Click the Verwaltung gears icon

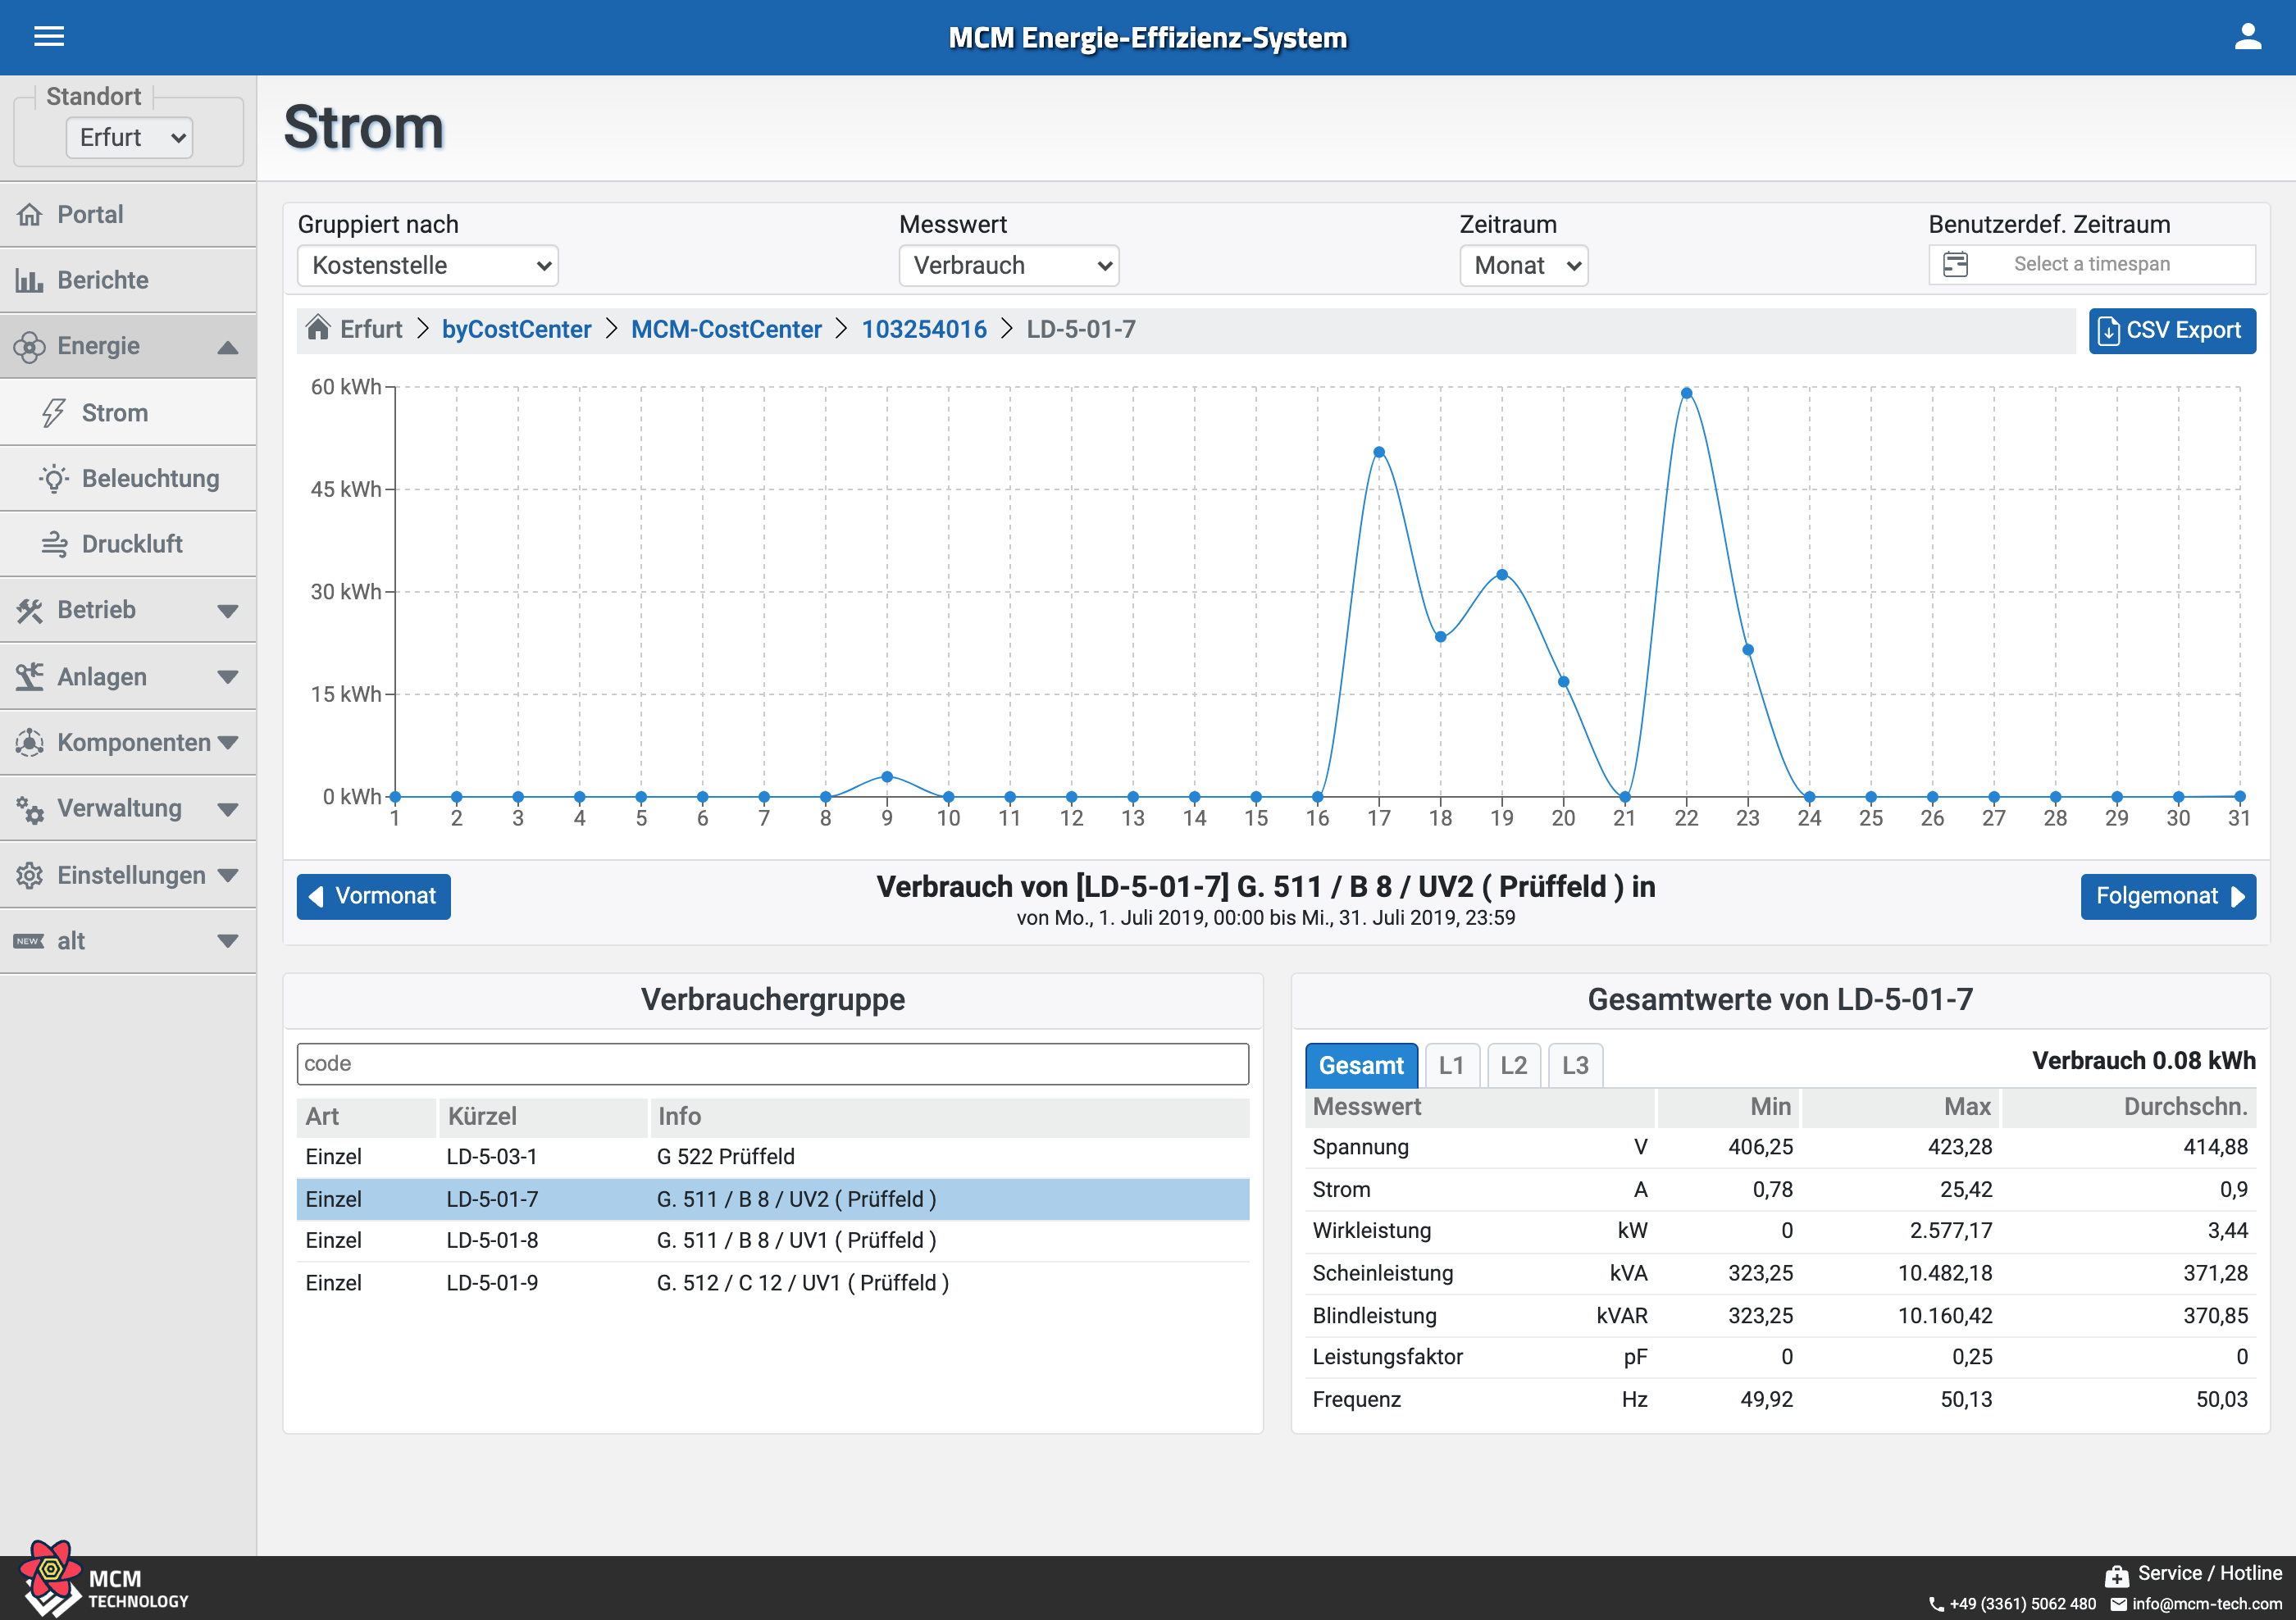tap(30, 809)
